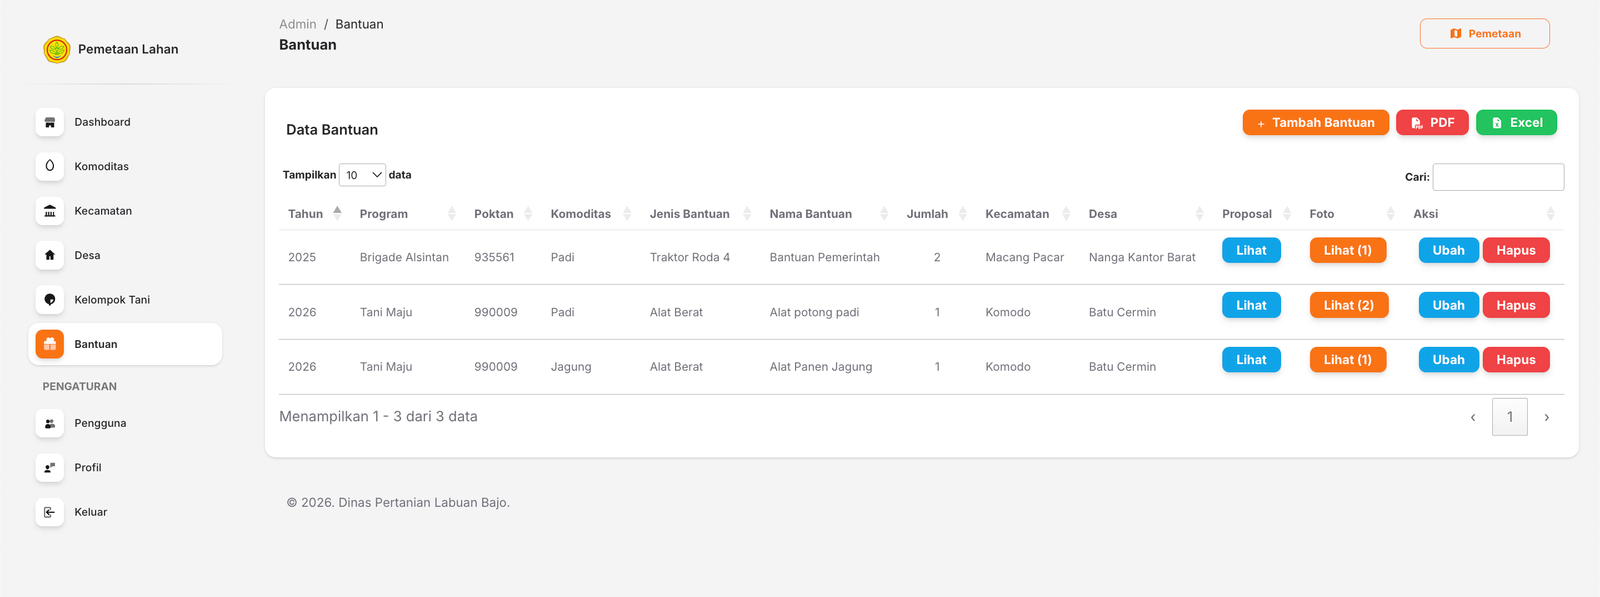Open Desa menu item

[125, 255]
